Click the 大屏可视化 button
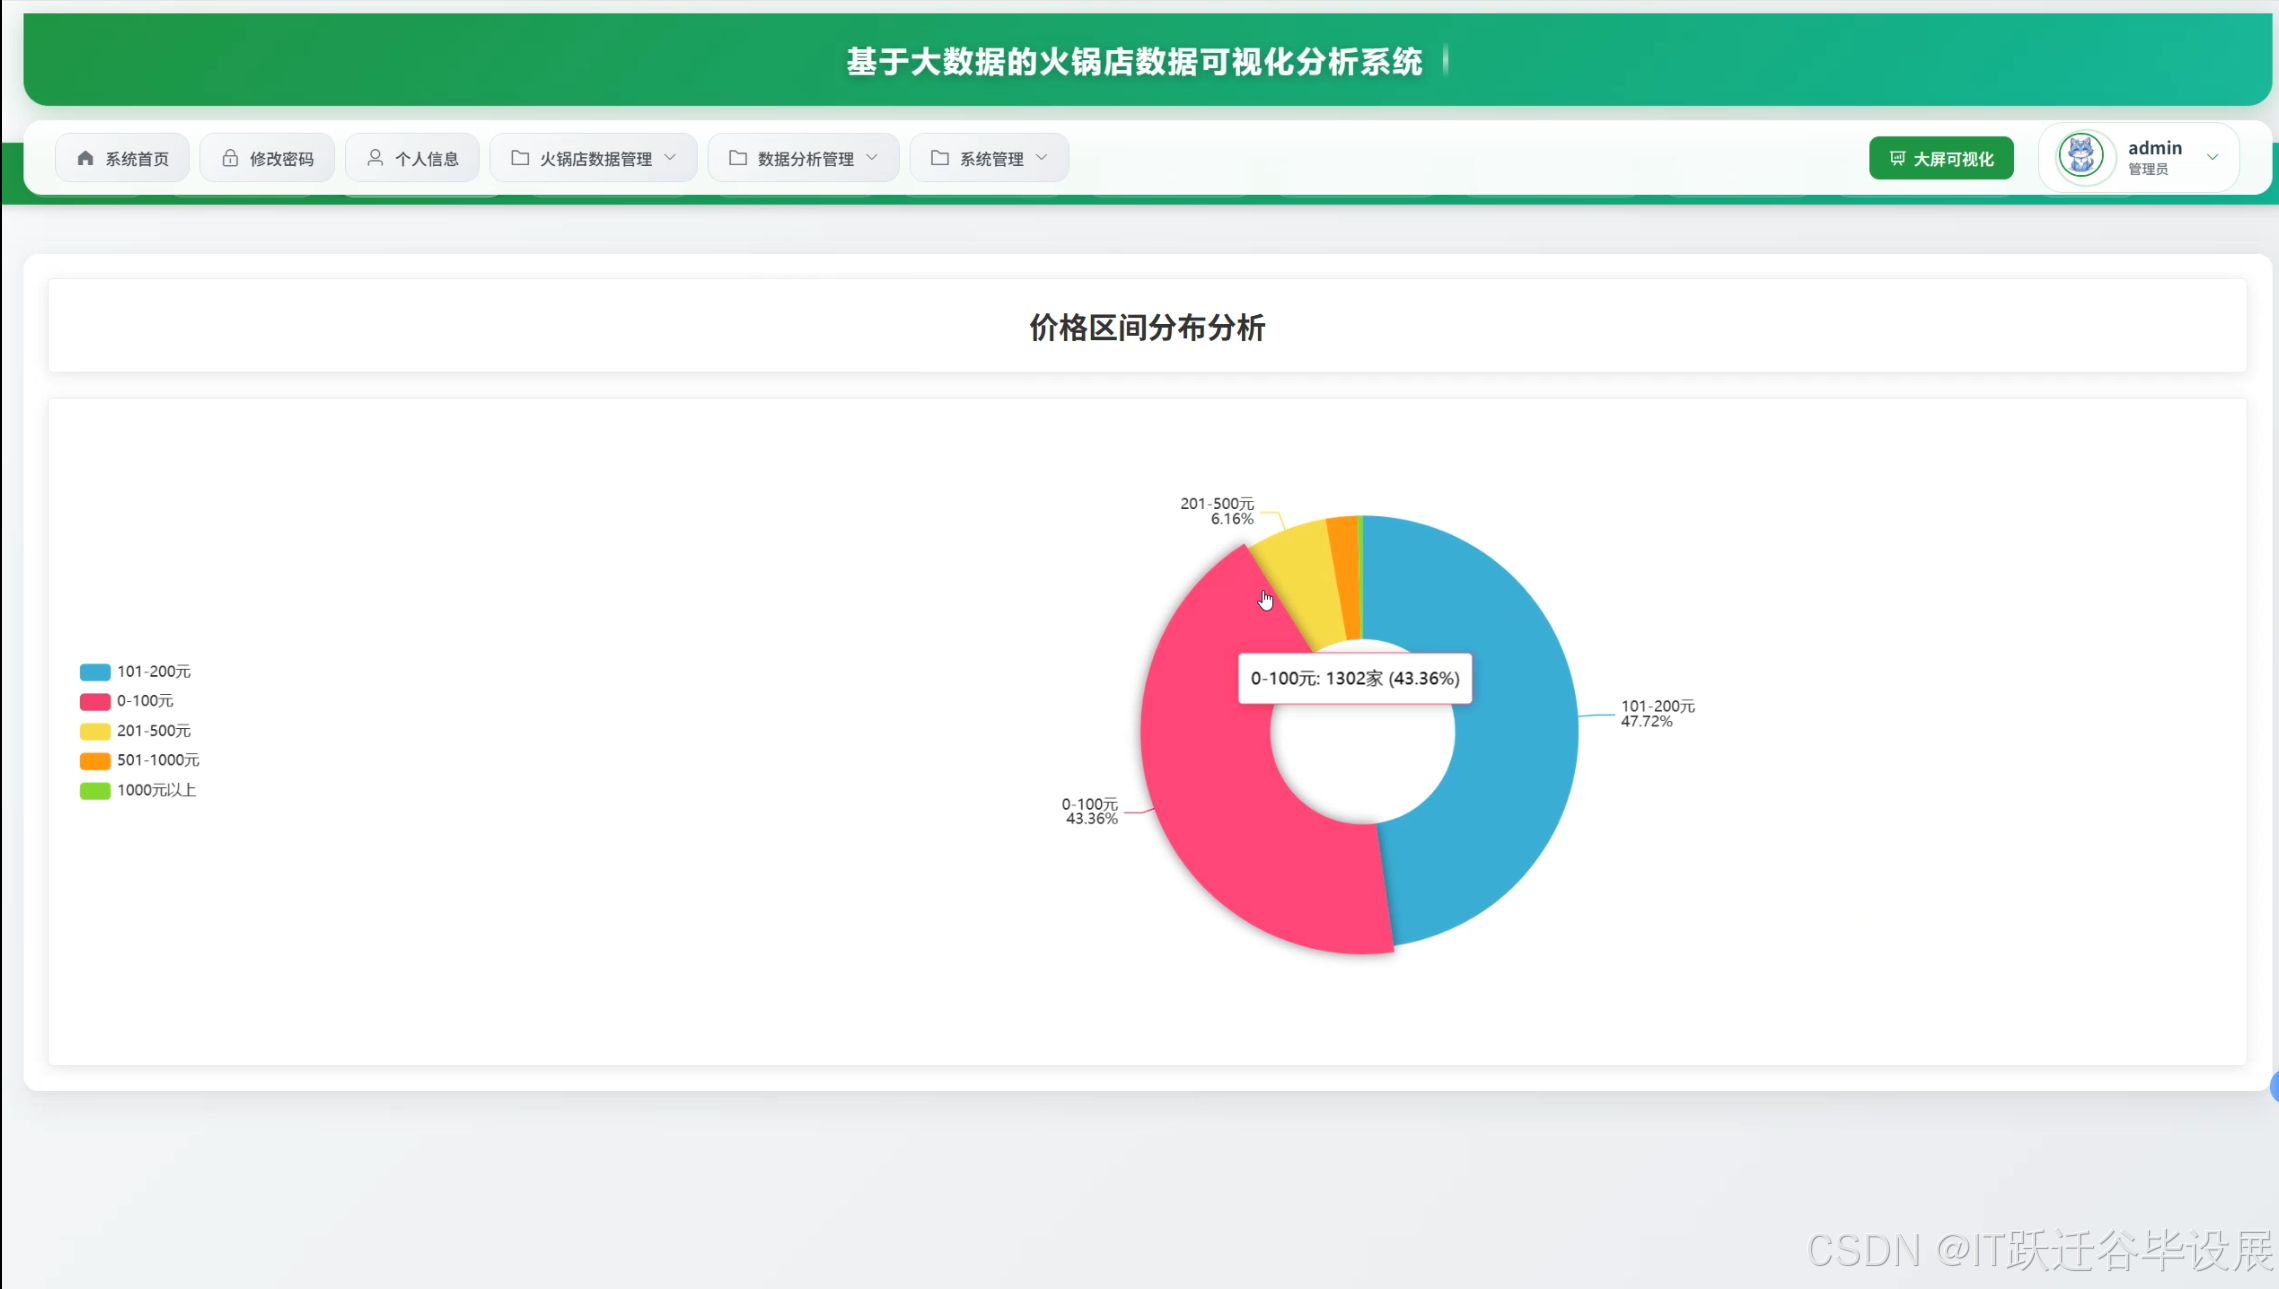2279x1289 pixels. (1941, 158)
